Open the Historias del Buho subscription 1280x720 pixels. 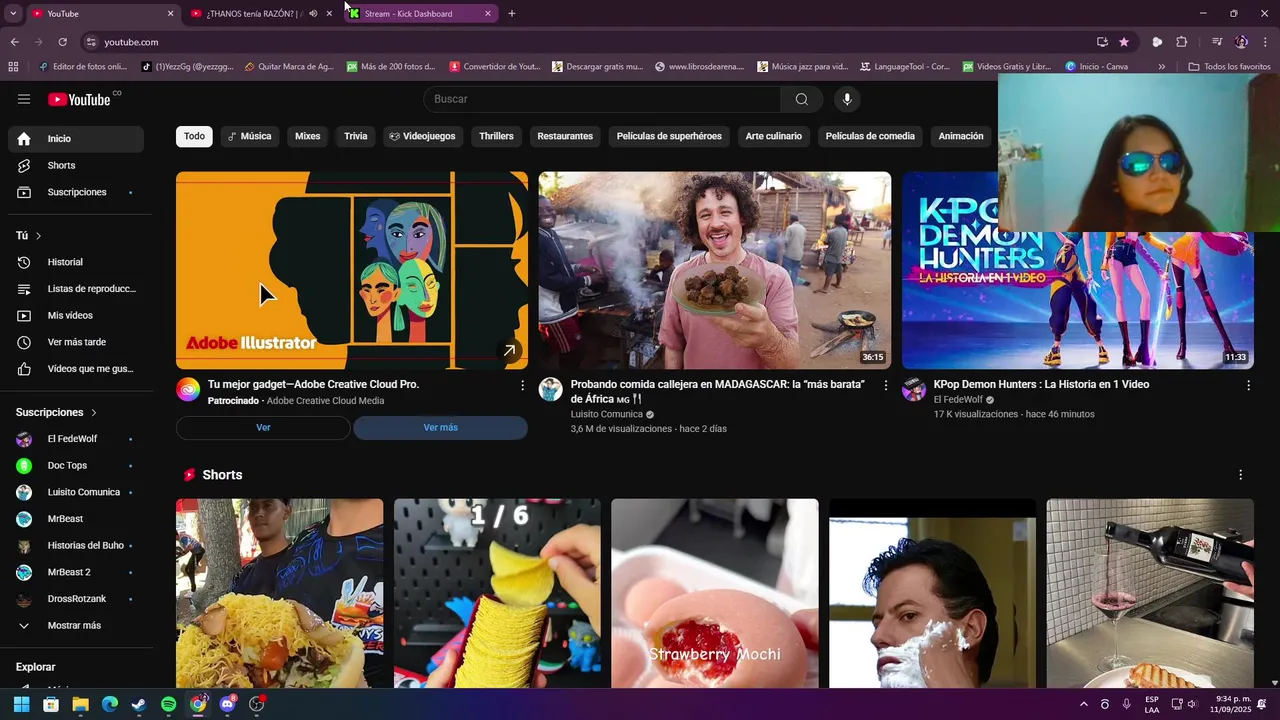pos(76,546)
